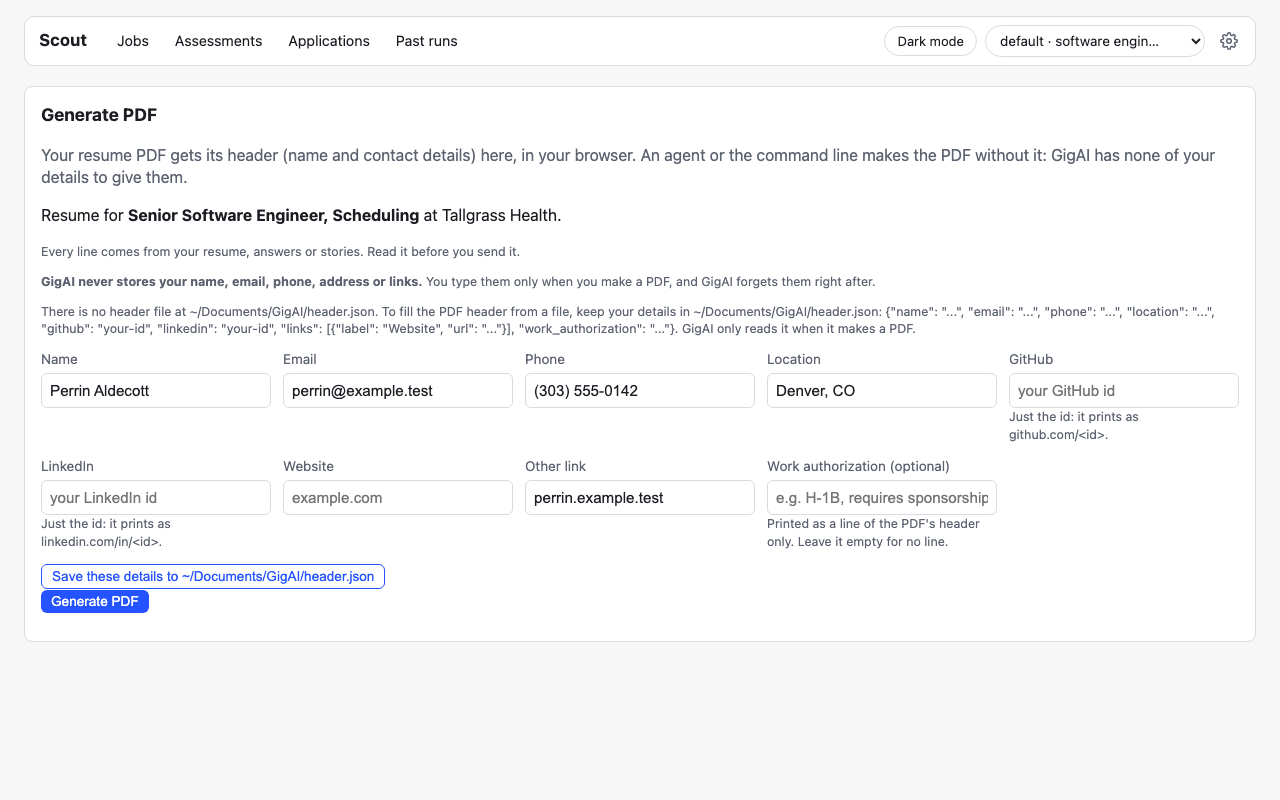Open the default software engineer profile dropdown
Viewport: 1280px width, 800px height.
1095,41
